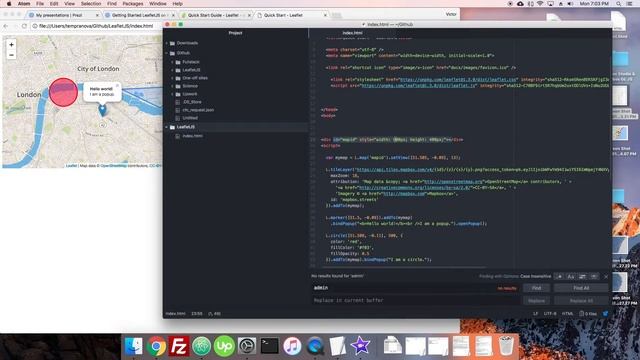640x360 pixels.
Task: Open Spotlight search in menu bar
Action: click(x=618, y=4)
